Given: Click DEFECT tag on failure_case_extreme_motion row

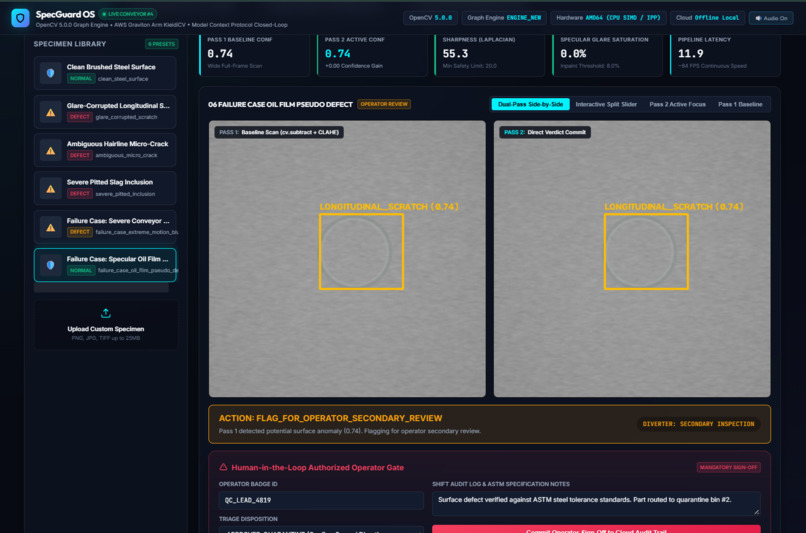Looking at the screenshot, I should [x=80, y=232].
